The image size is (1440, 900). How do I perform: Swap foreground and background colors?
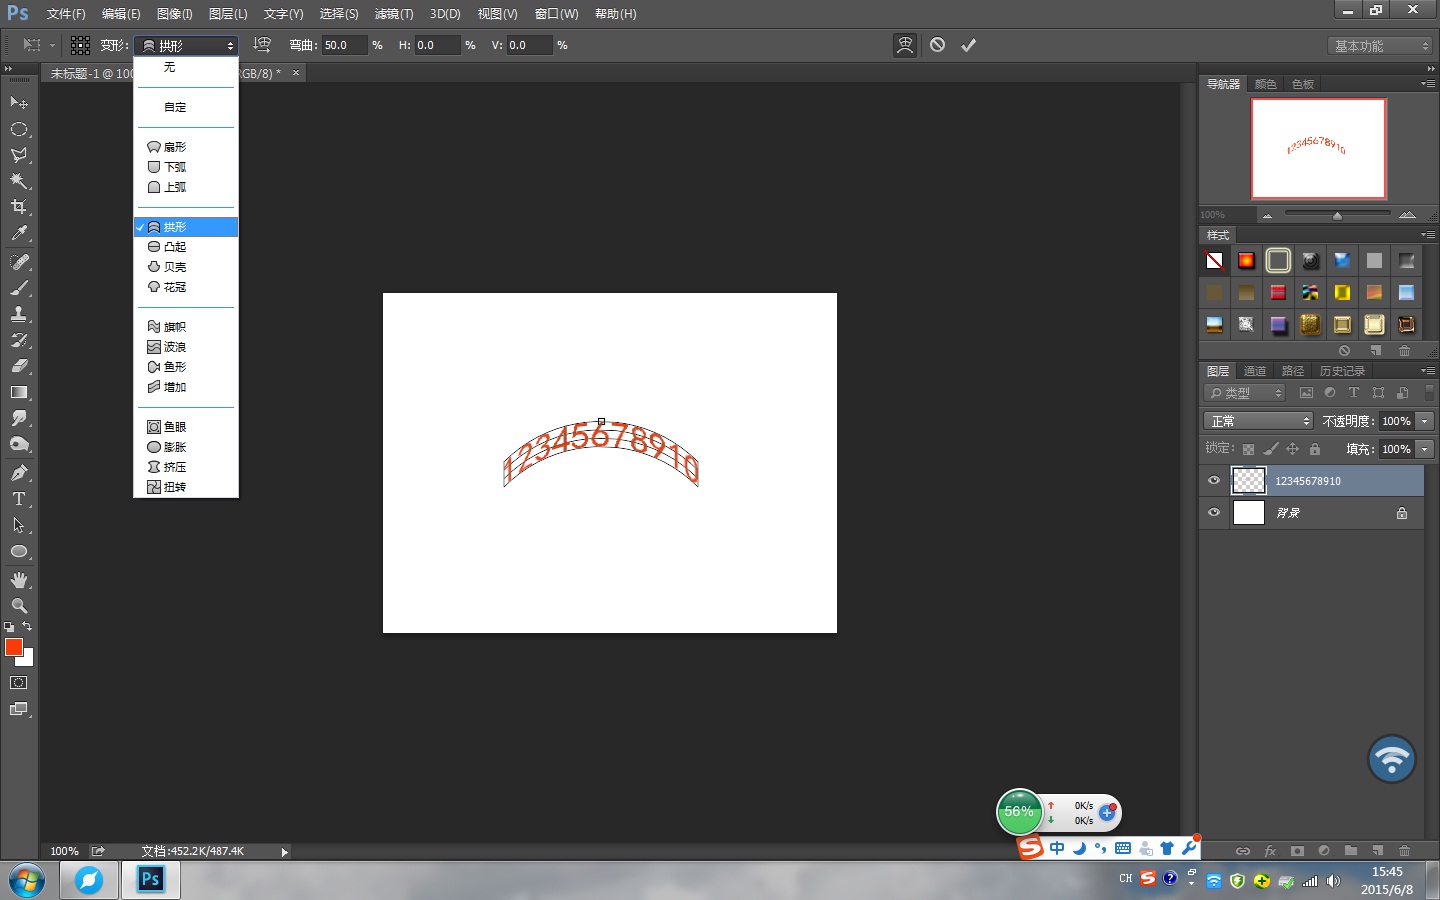[28, 627]
